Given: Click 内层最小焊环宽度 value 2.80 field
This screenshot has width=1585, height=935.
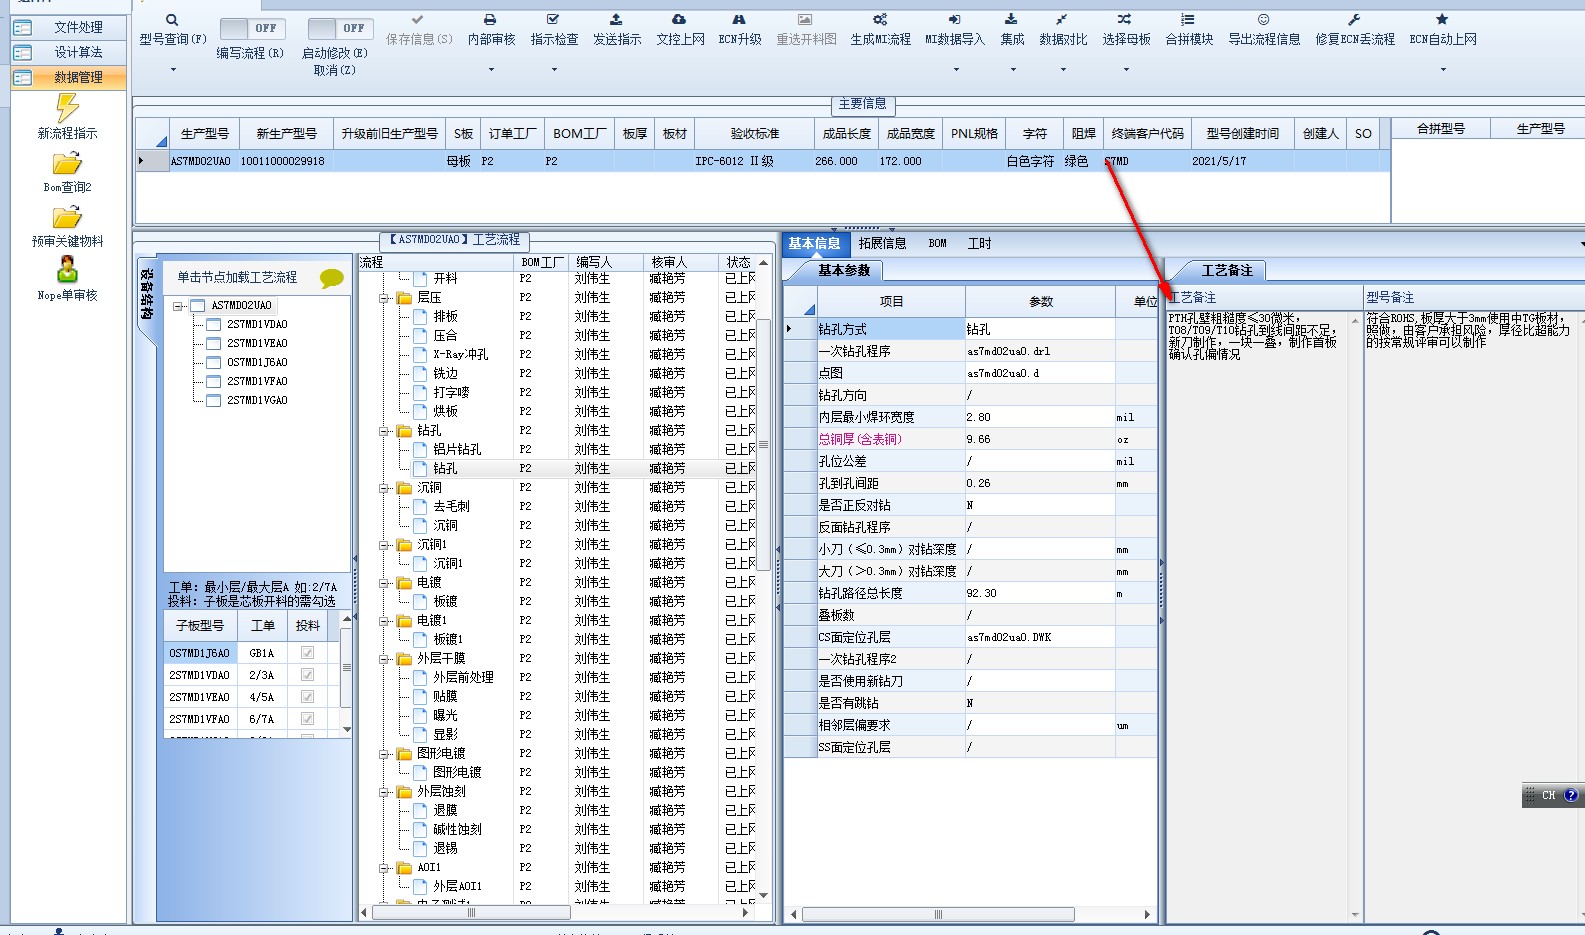Looking at the screenshot, I should [1040, 417].
